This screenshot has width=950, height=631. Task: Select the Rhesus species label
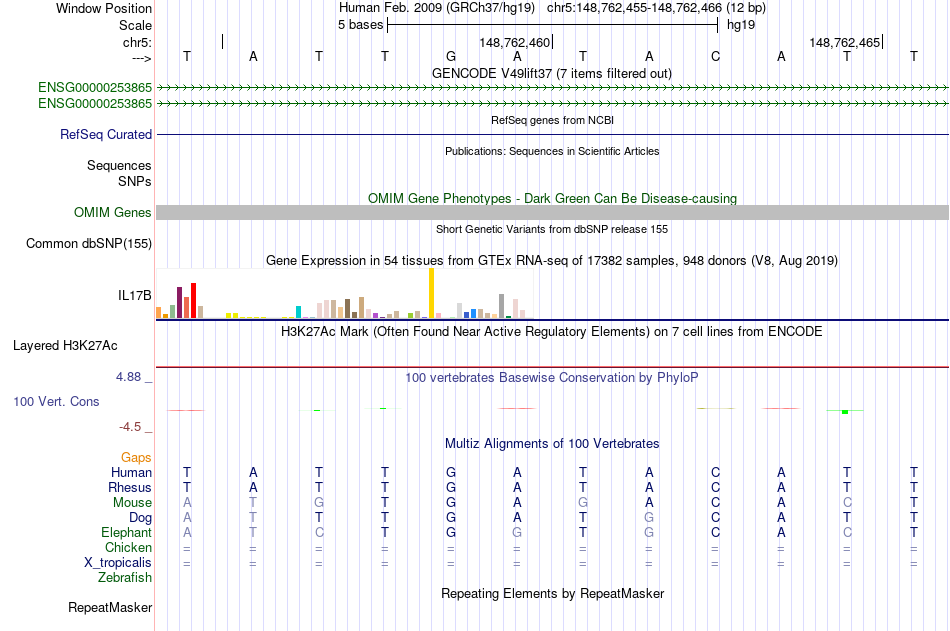click(130, 487)
